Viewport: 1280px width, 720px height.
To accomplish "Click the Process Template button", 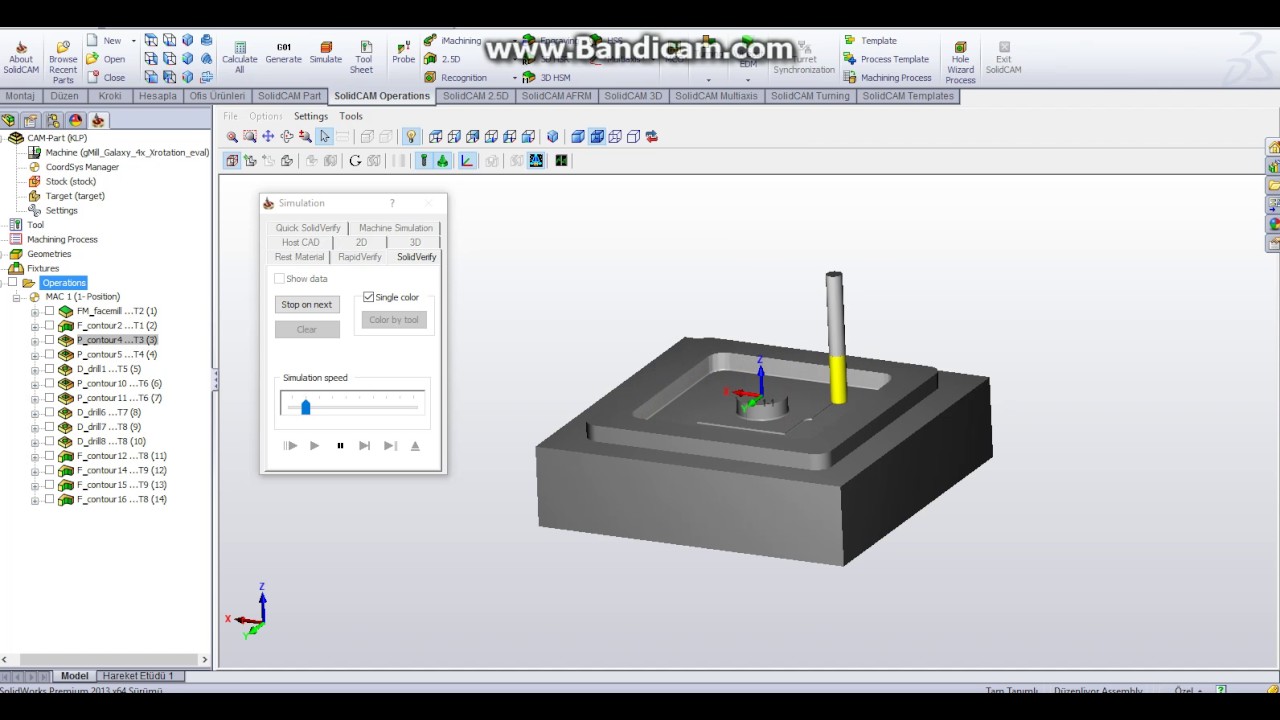I will 886,59.
